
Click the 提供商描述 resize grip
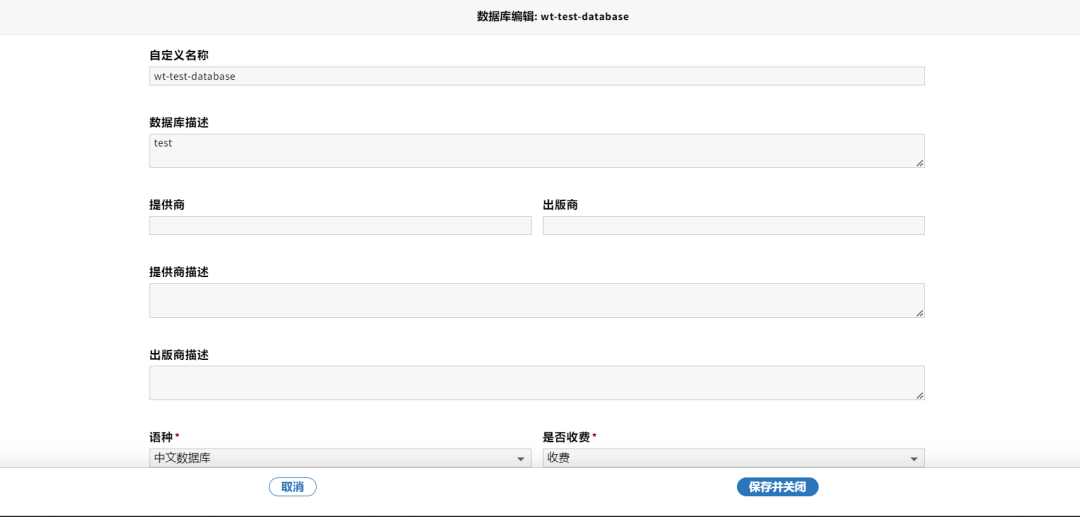[x=919, y=312]
